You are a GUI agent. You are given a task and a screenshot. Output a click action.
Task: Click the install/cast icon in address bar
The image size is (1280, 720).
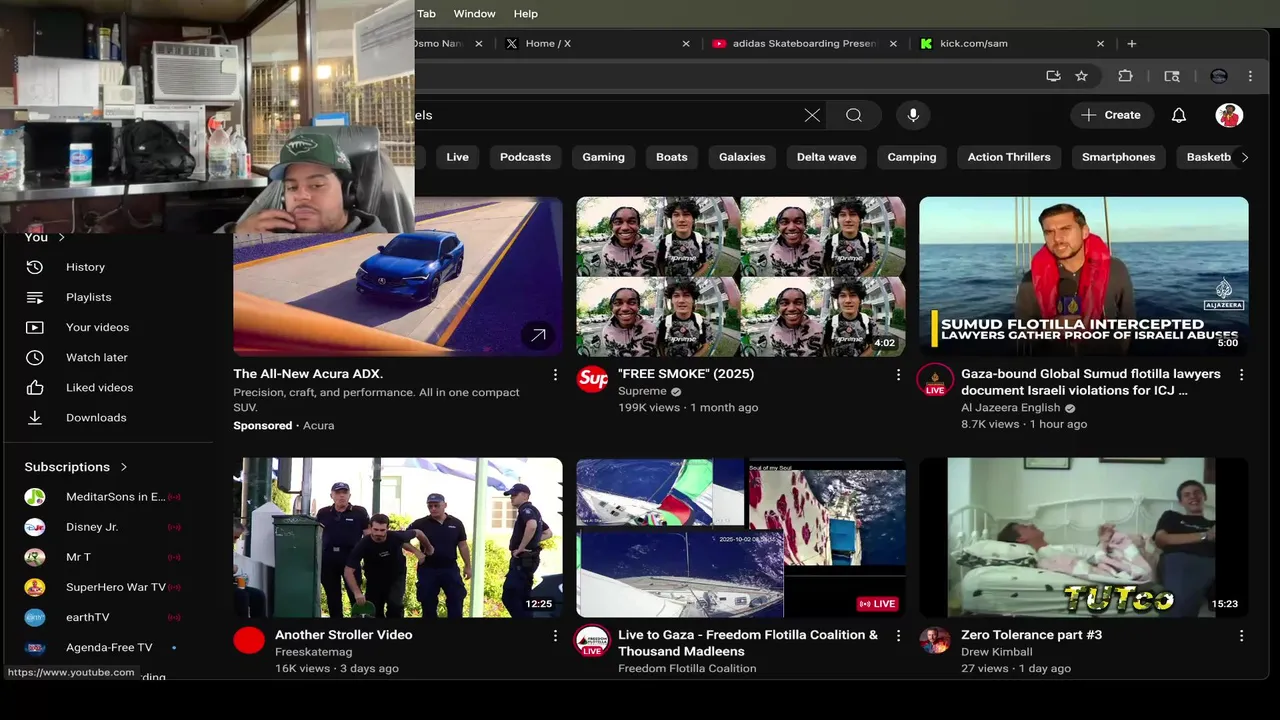[1053, 76]
